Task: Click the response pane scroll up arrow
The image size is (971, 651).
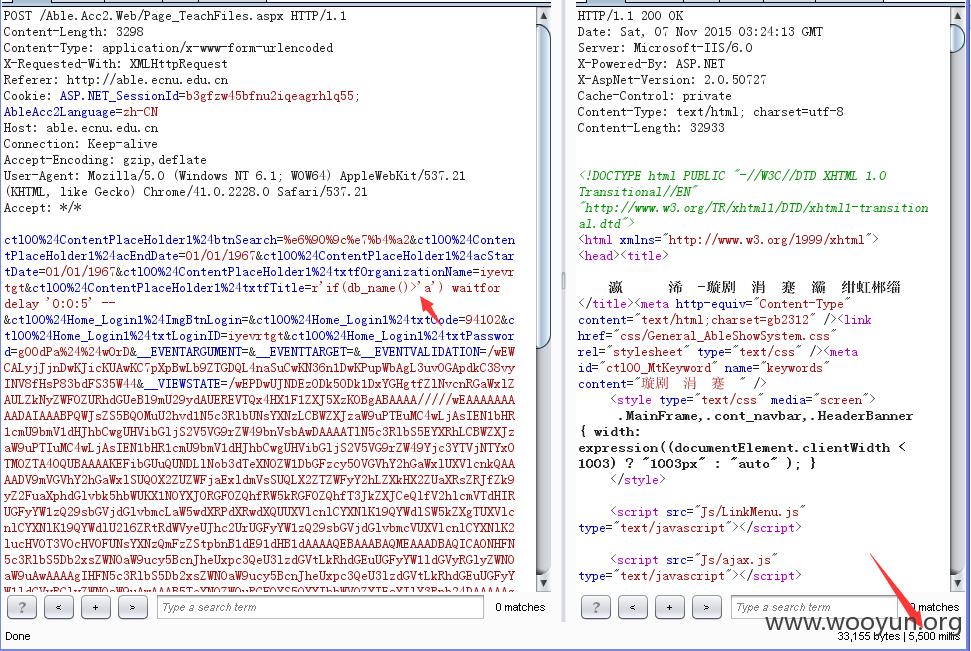Action: [x=957, y=15]
